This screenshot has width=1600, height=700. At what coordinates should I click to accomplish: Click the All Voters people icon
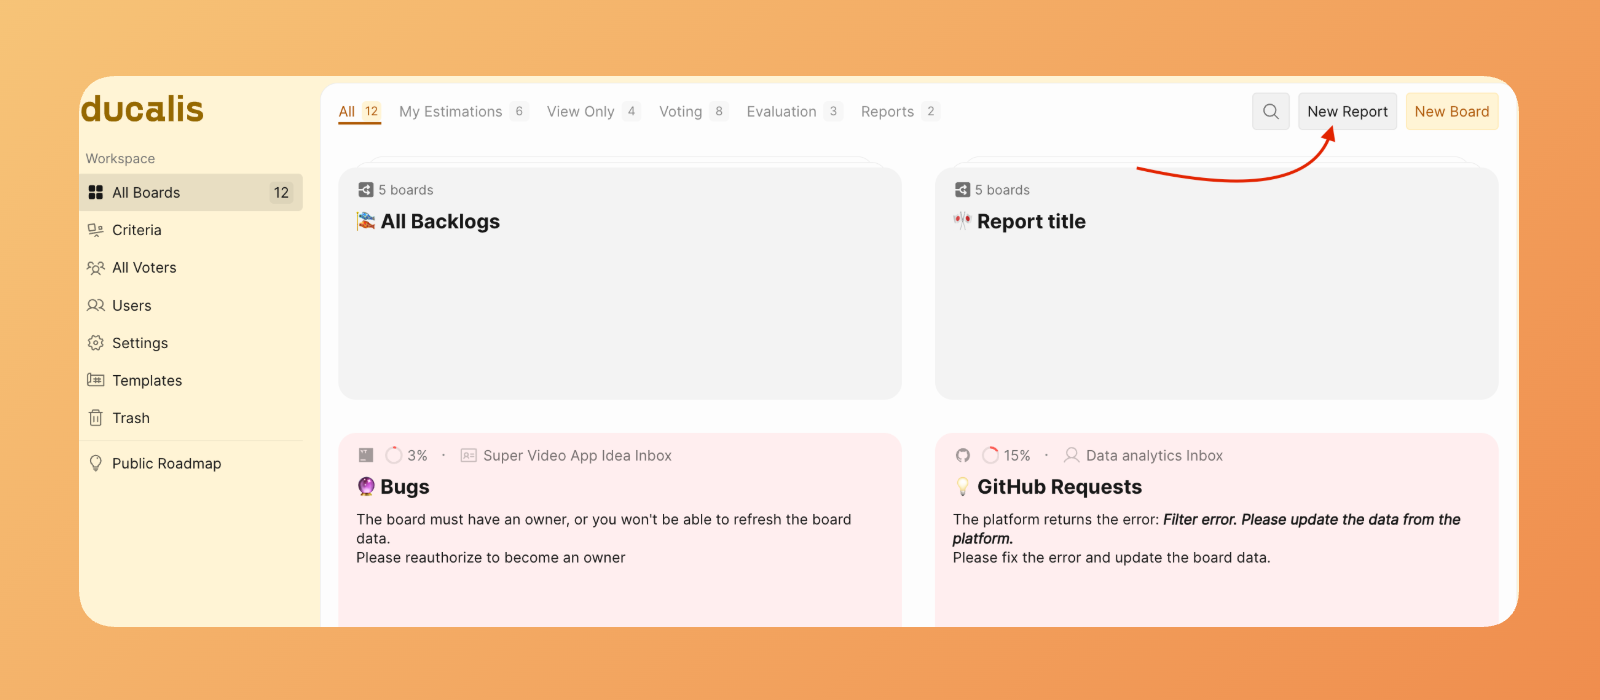[x=96, y=268]
